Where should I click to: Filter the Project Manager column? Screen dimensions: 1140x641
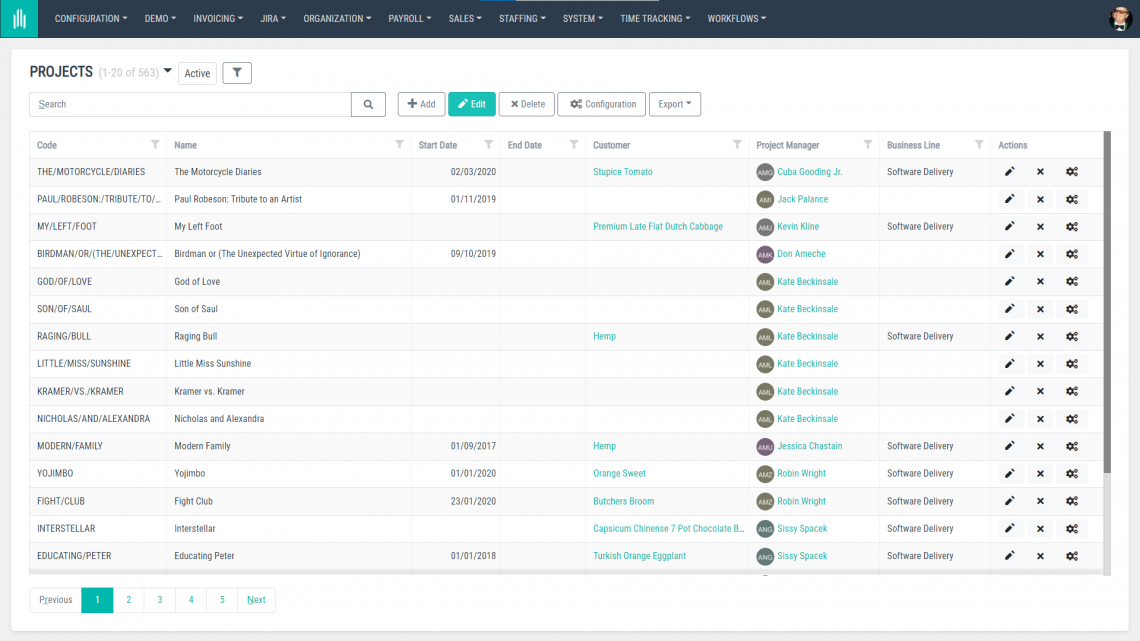867,145
